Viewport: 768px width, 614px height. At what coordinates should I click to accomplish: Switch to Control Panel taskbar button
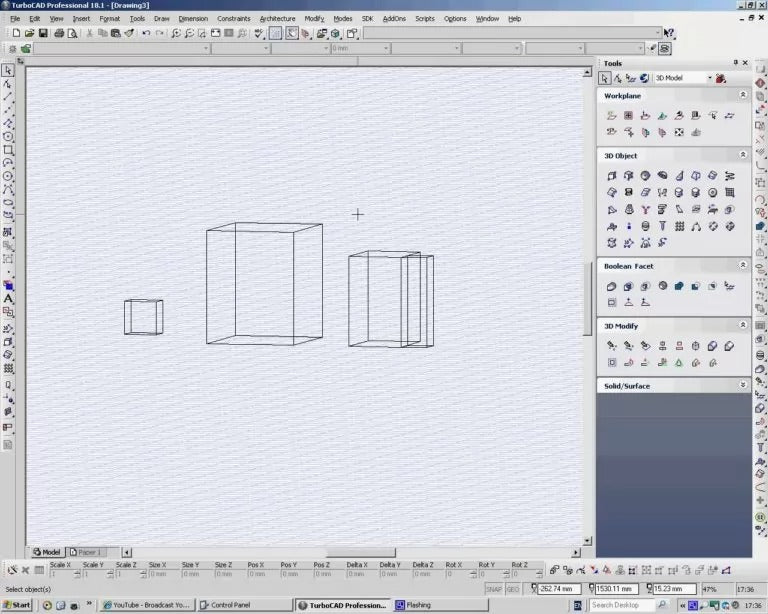tap(243, 605)
